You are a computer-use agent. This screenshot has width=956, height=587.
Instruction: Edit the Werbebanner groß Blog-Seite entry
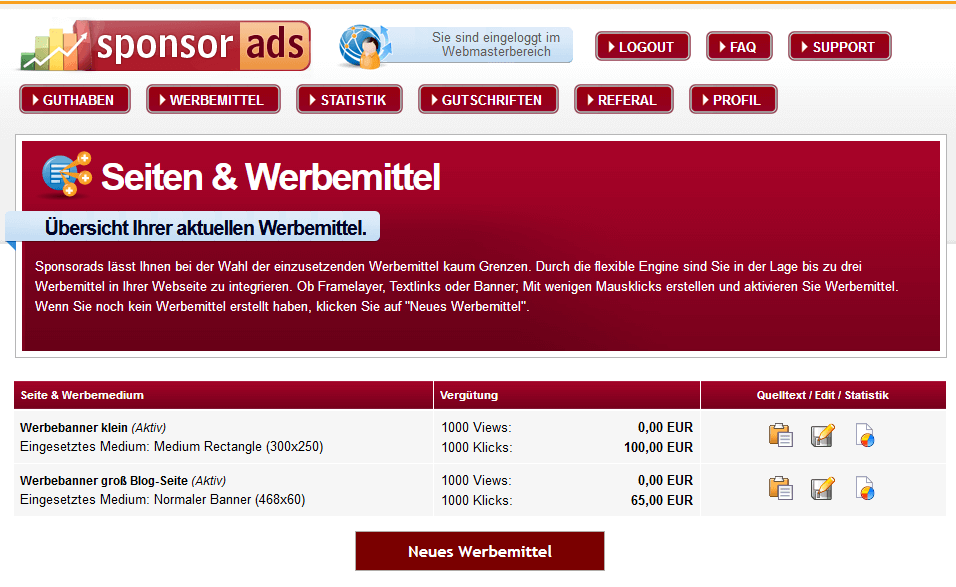point(822,489)
